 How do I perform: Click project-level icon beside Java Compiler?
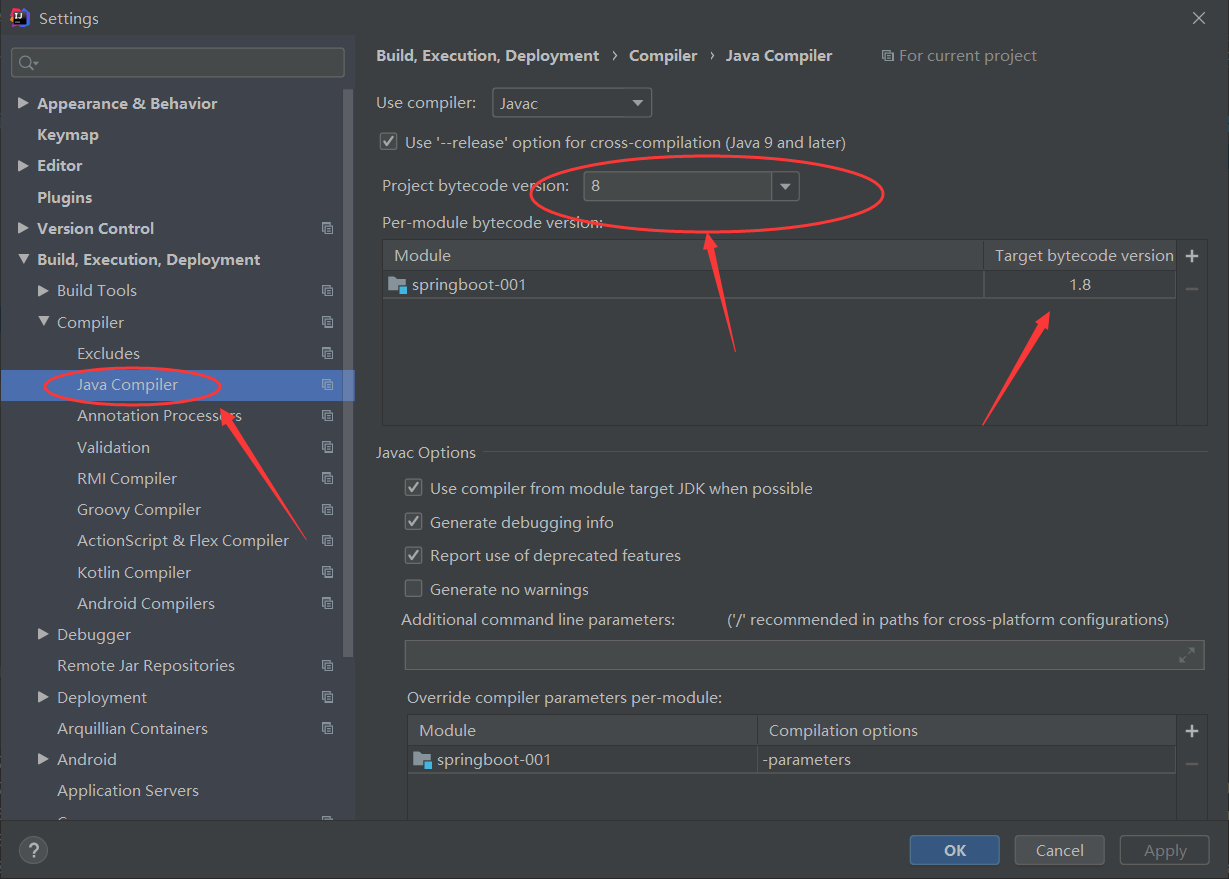tap(327, 384)
